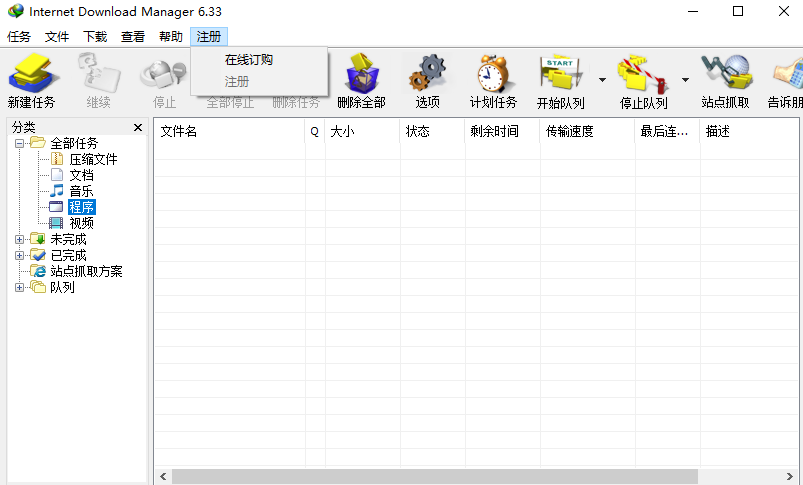This screenshot has width=803, height=485.
Task: Click the 压缩文件 category icon
Action: (57, 159)
